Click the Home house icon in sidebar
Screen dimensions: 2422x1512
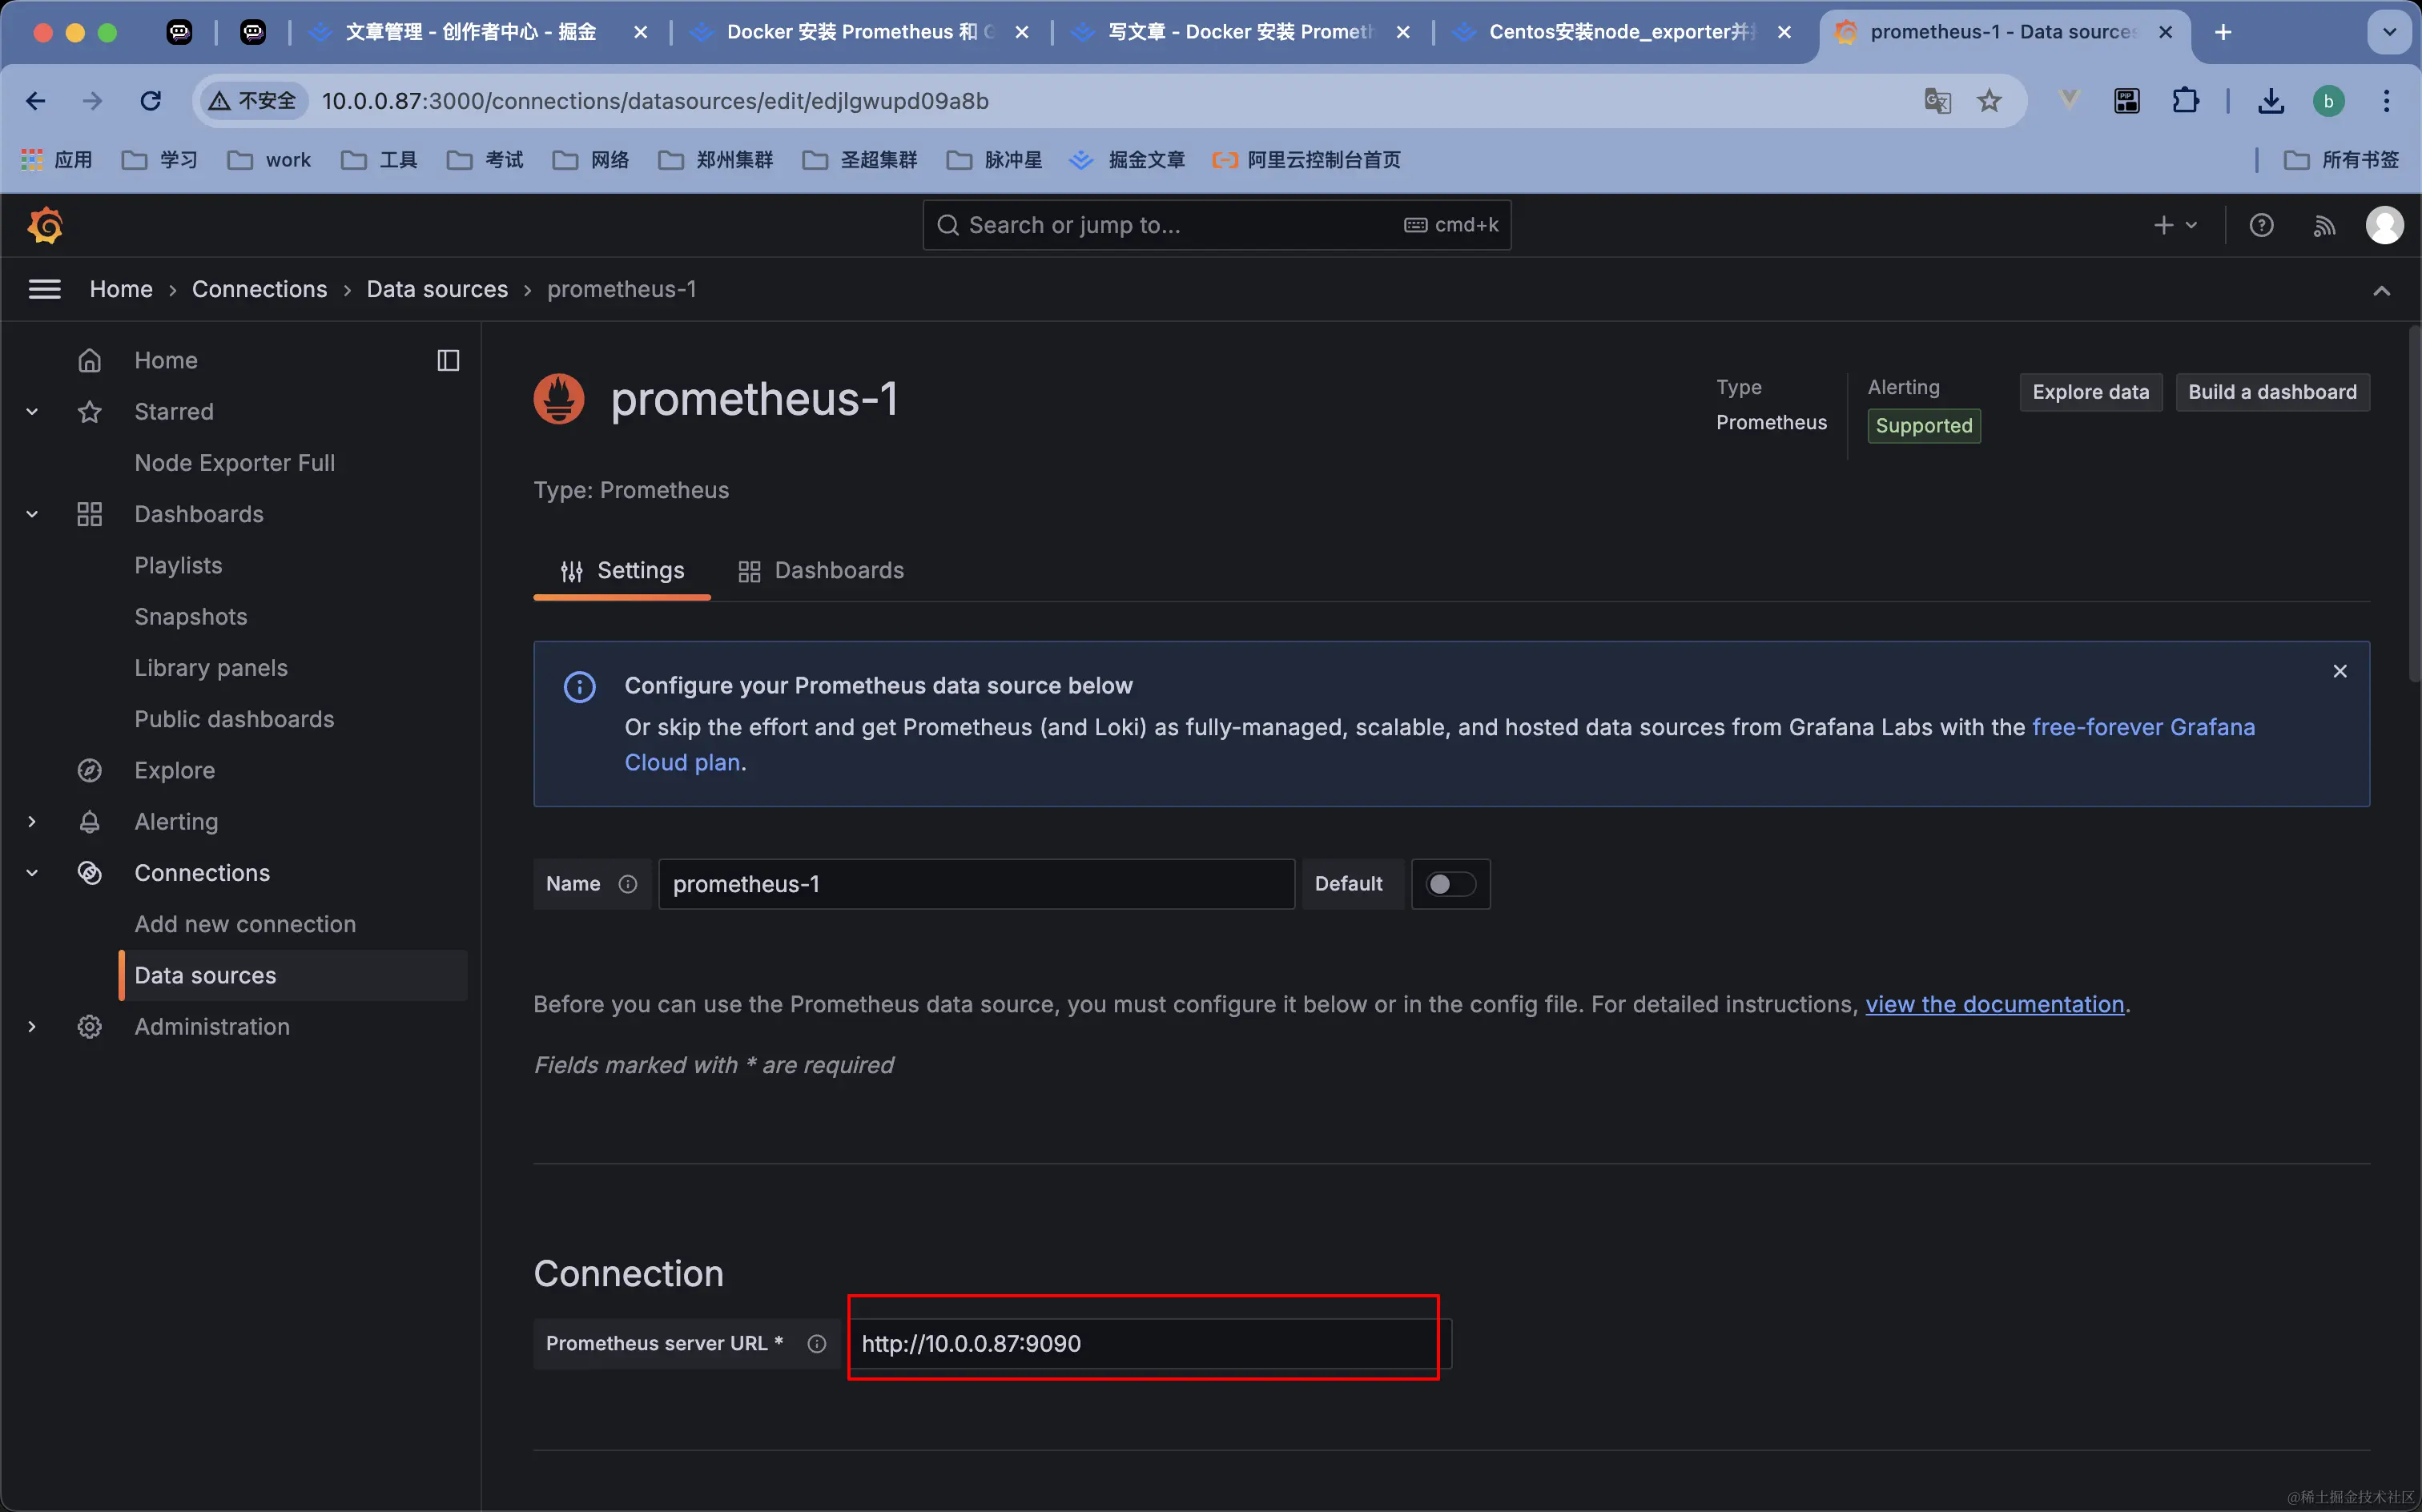point(89,360)
